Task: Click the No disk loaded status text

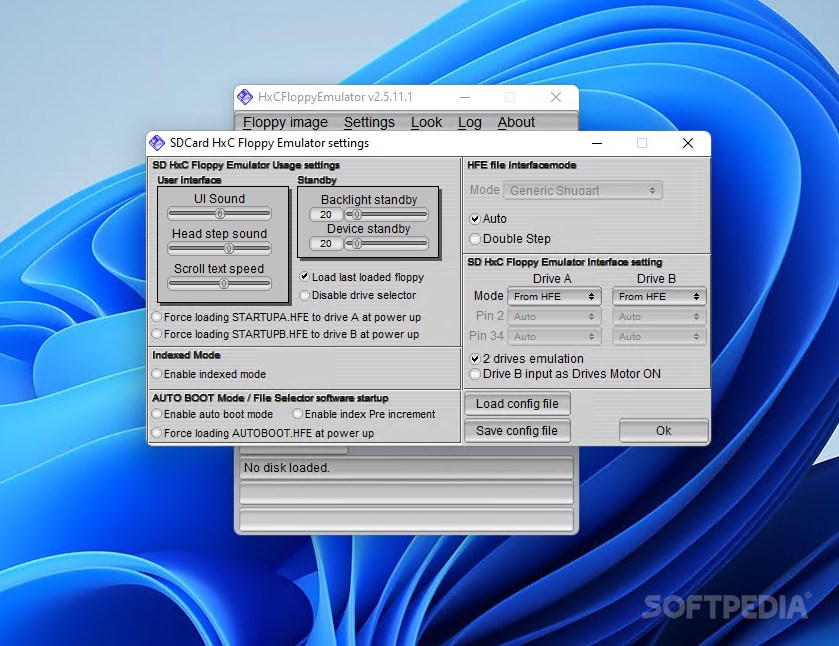Action: (287, 468)
